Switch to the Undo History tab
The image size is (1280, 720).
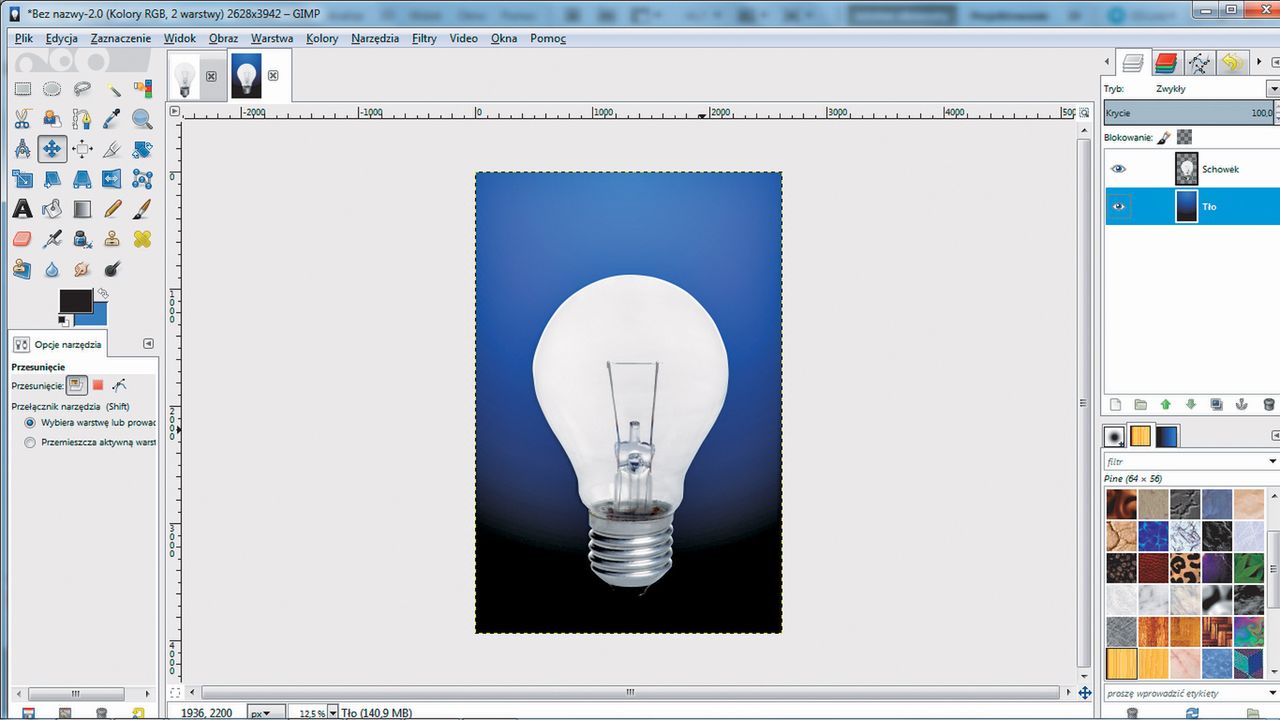(1232, 63)
